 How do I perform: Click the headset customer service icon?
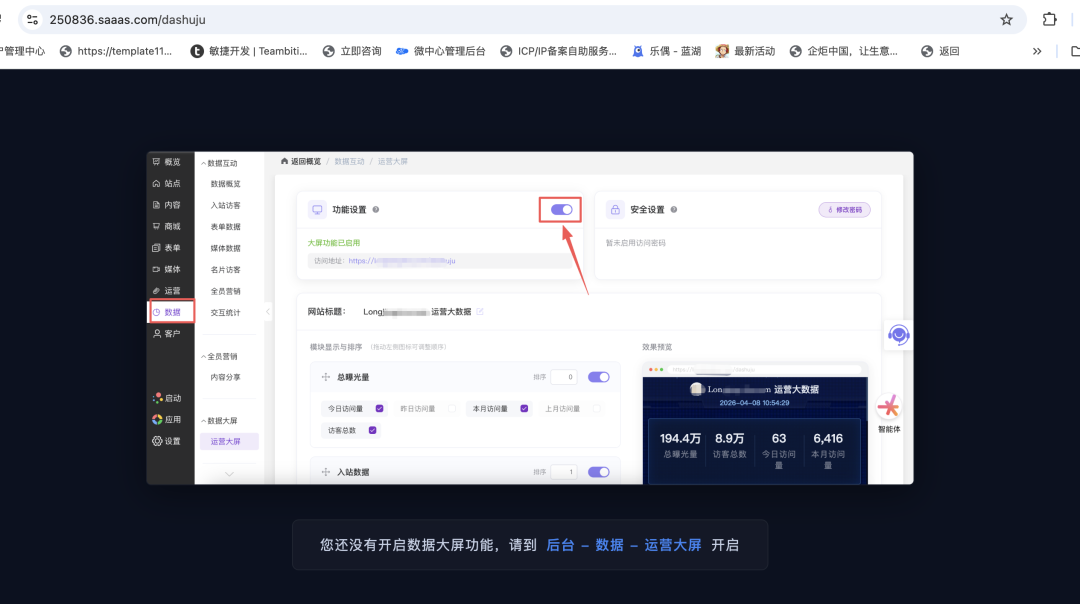click(898, 335)
